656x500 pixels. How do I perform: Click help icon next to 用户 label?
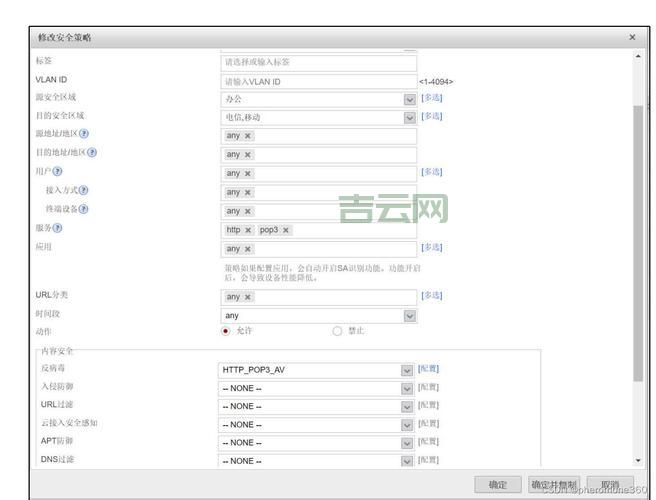57,172
